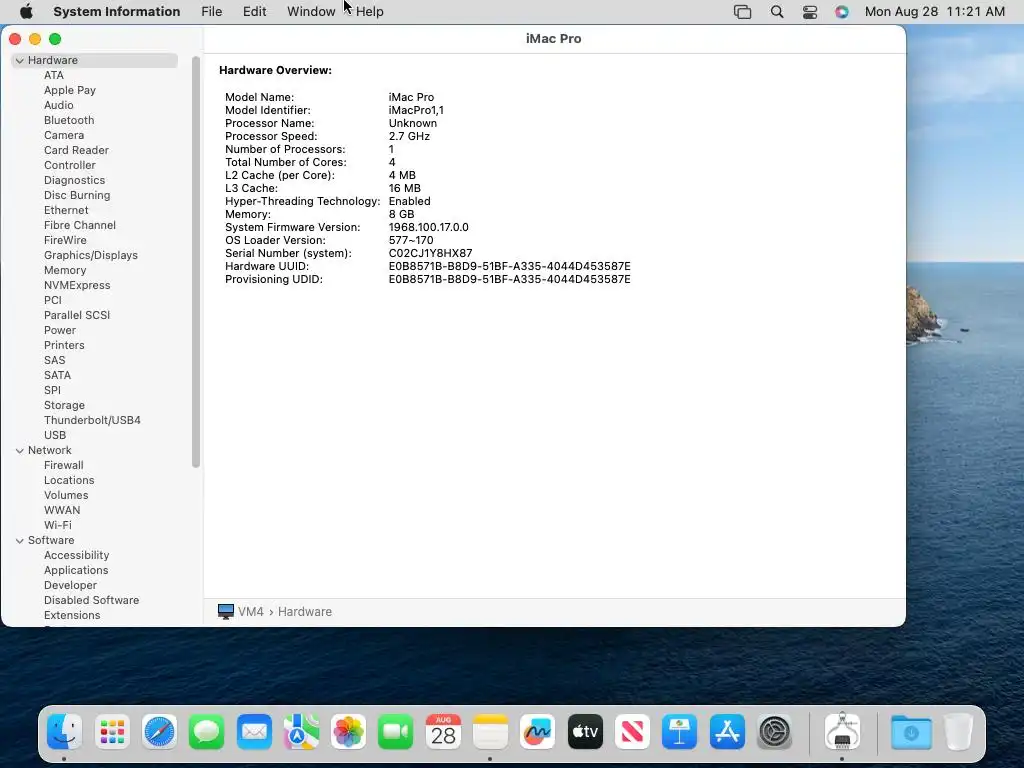The width and height of the screenshot is (1024, 768).
Task: Select Card Reader in the sidebar
Action: 76,150
